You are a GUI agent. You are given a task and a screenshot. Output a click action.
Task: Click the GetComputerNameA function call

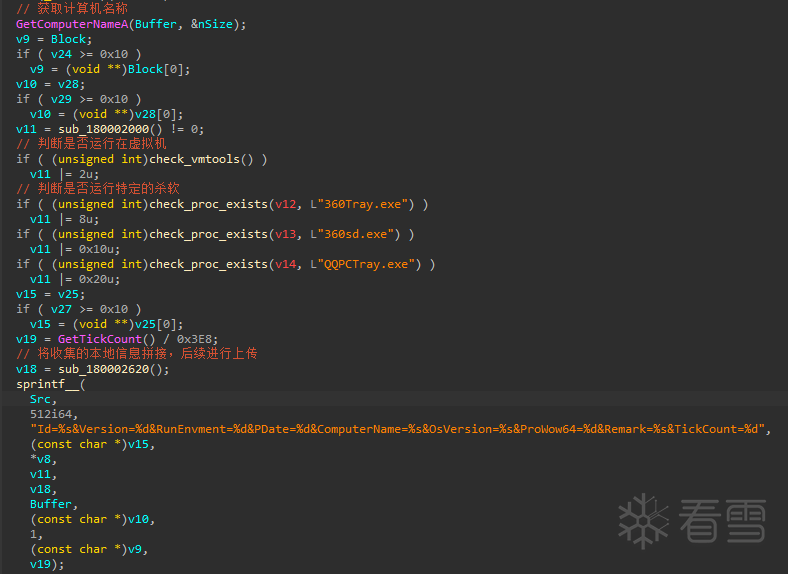tap(72, 24)
